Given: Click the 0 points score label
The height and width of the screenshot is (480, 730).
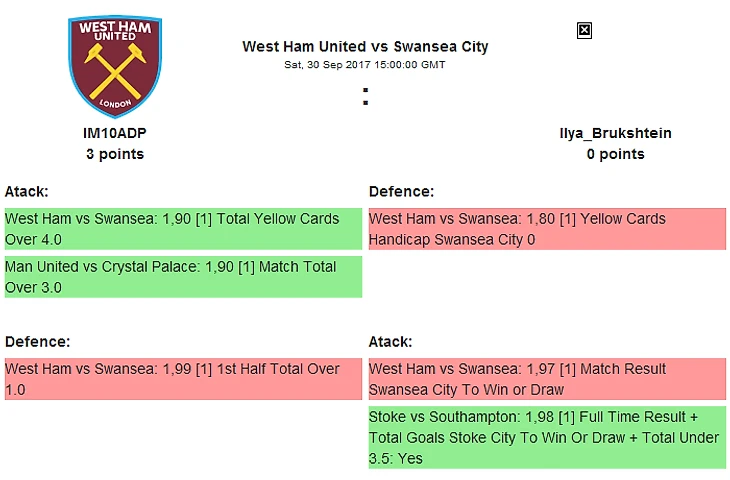Looking at the screenshot, I should click(615, 154).
